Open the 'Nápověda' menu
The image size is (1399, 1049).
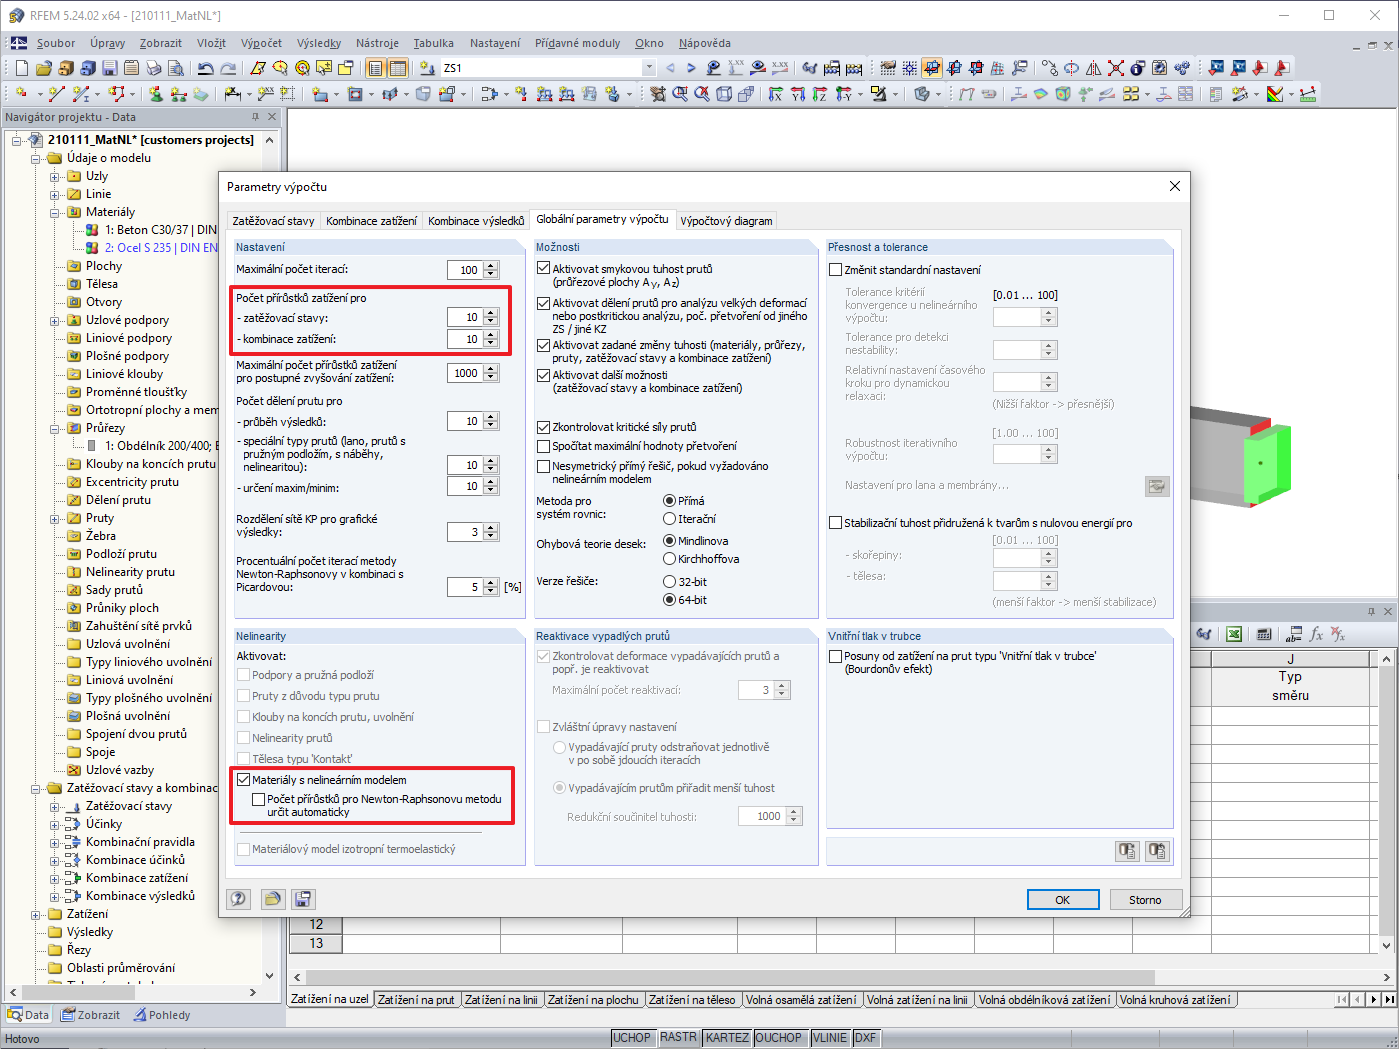tap(704, 43)
